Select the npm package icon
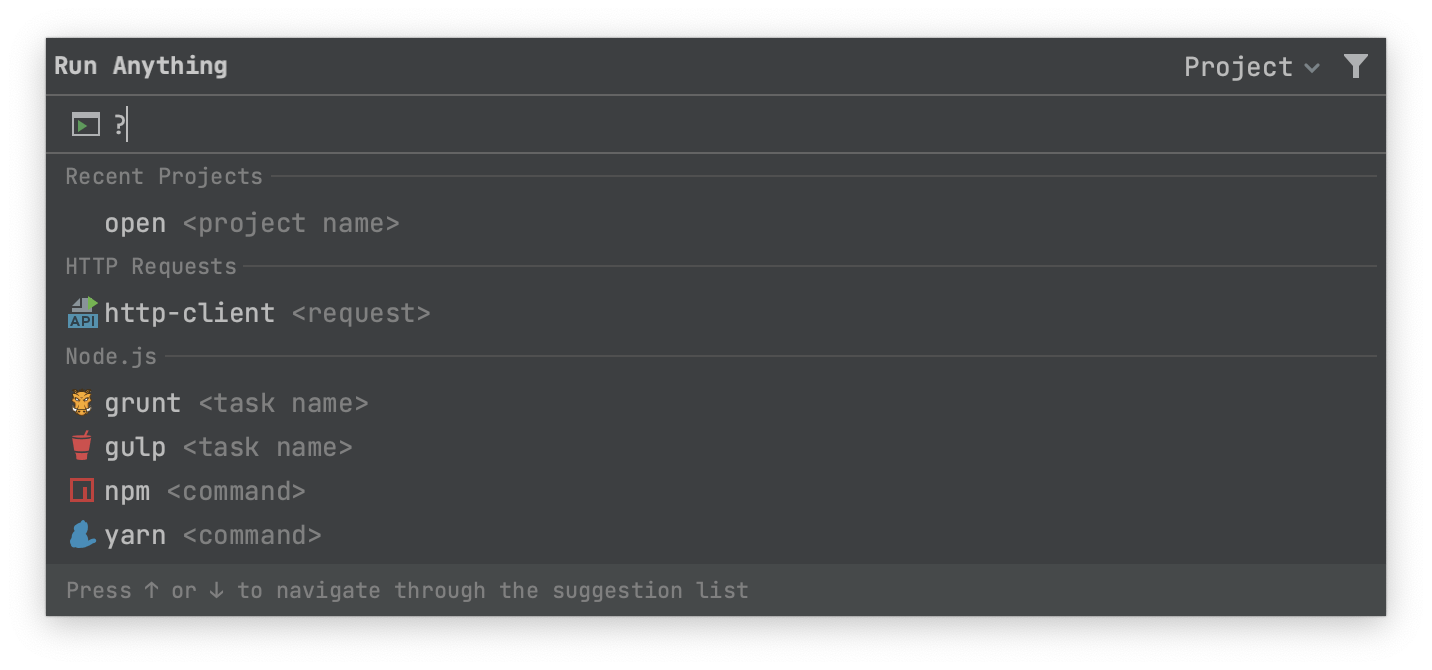Viewport: 1432px width, 670px height. click(x=82, y=490)
